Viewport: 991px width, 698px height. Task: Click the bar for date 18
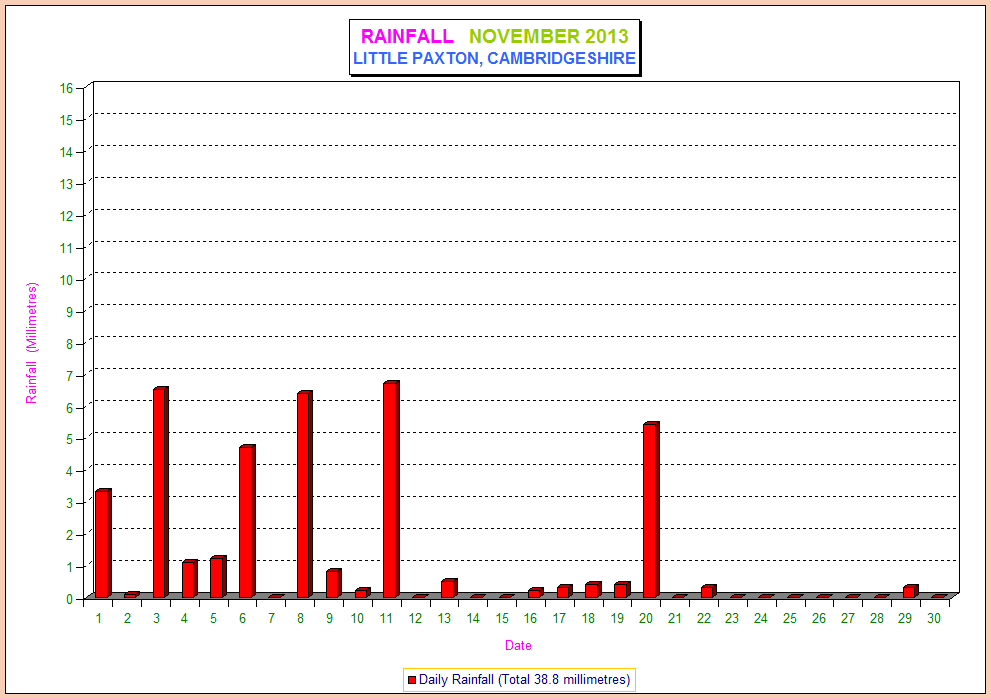(593, 590)
